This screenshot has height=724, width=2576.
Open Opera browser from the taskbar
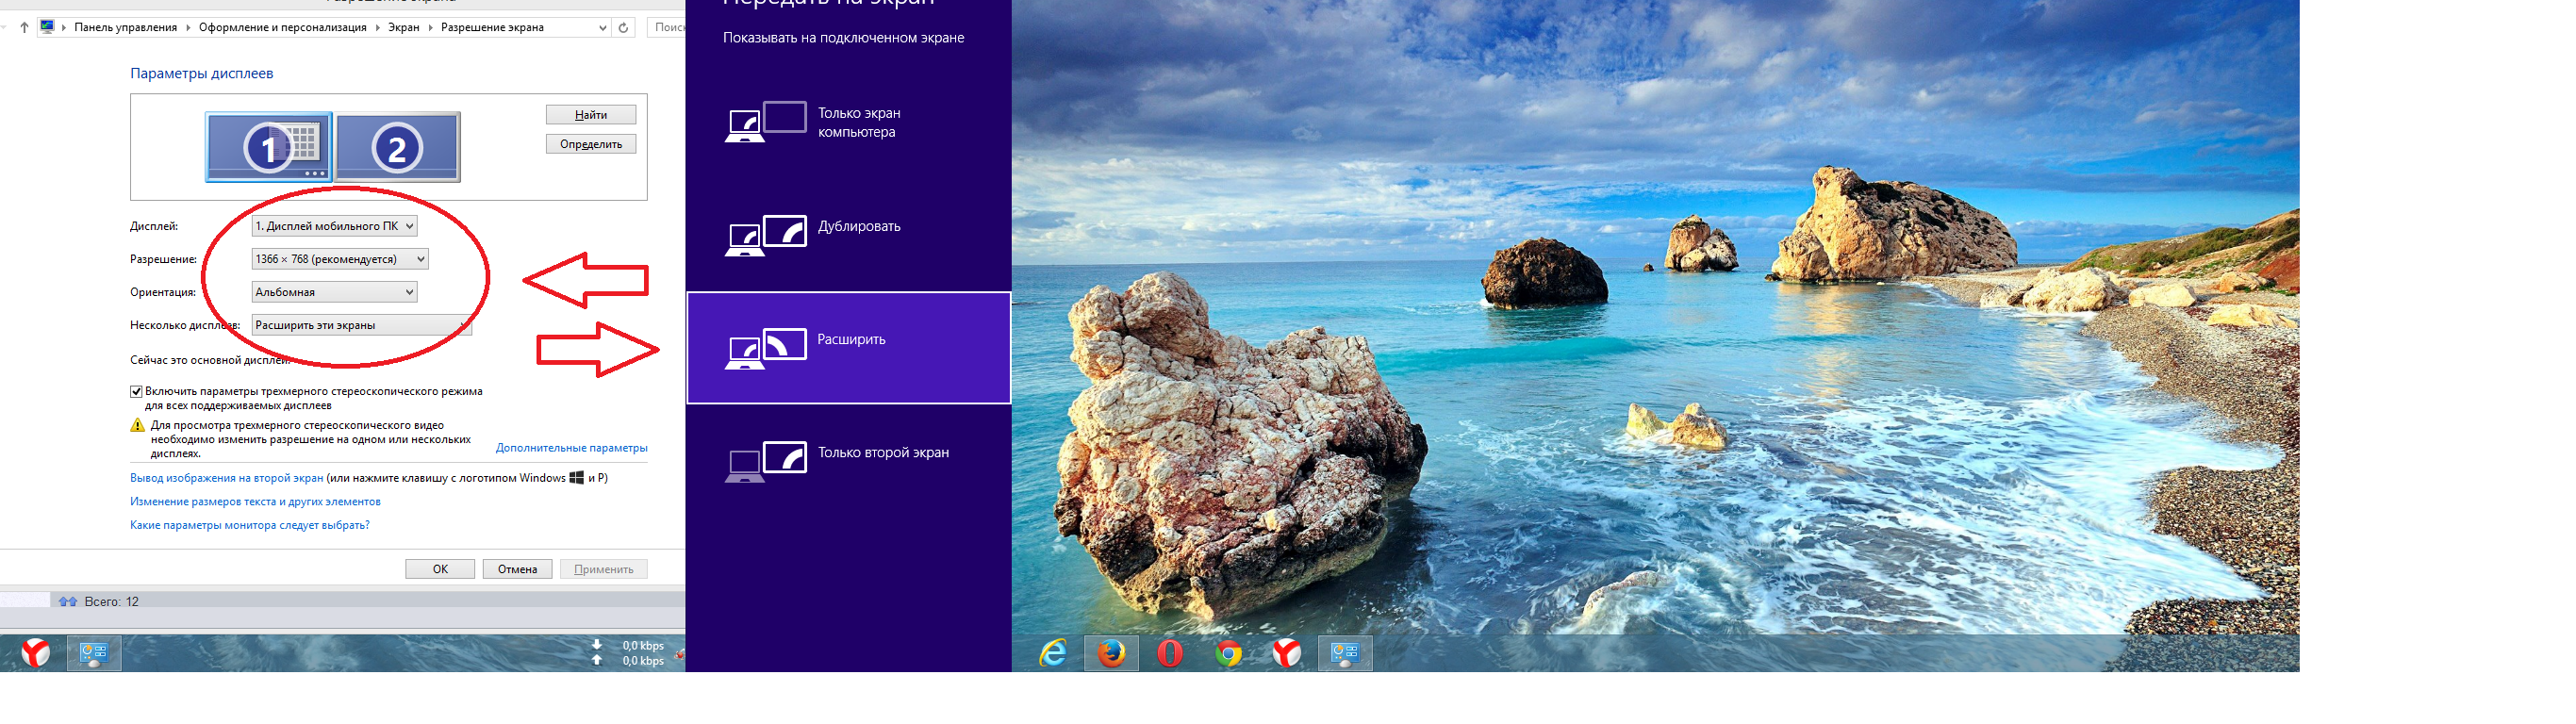coord(1169,653)
